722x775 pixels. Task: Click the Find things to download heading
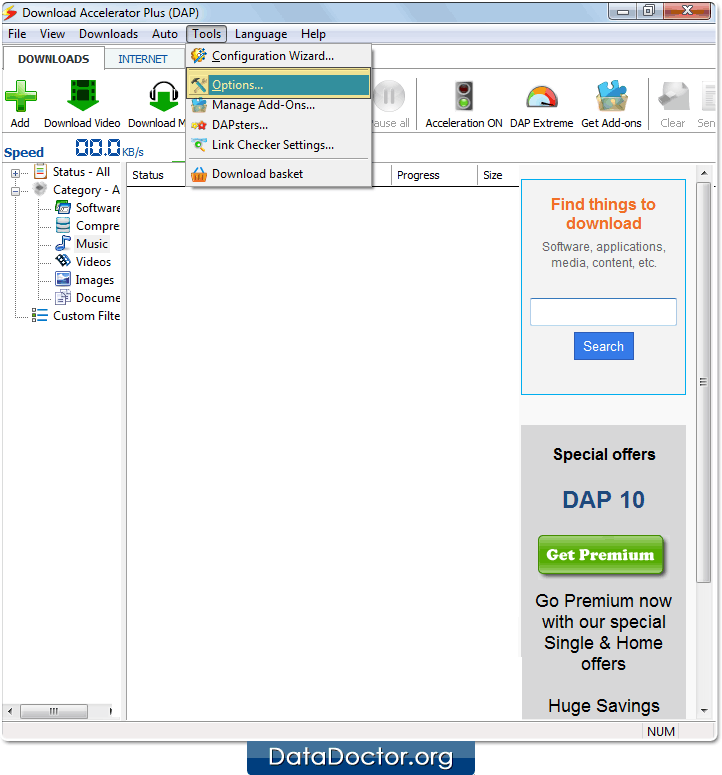click(603, 214)
